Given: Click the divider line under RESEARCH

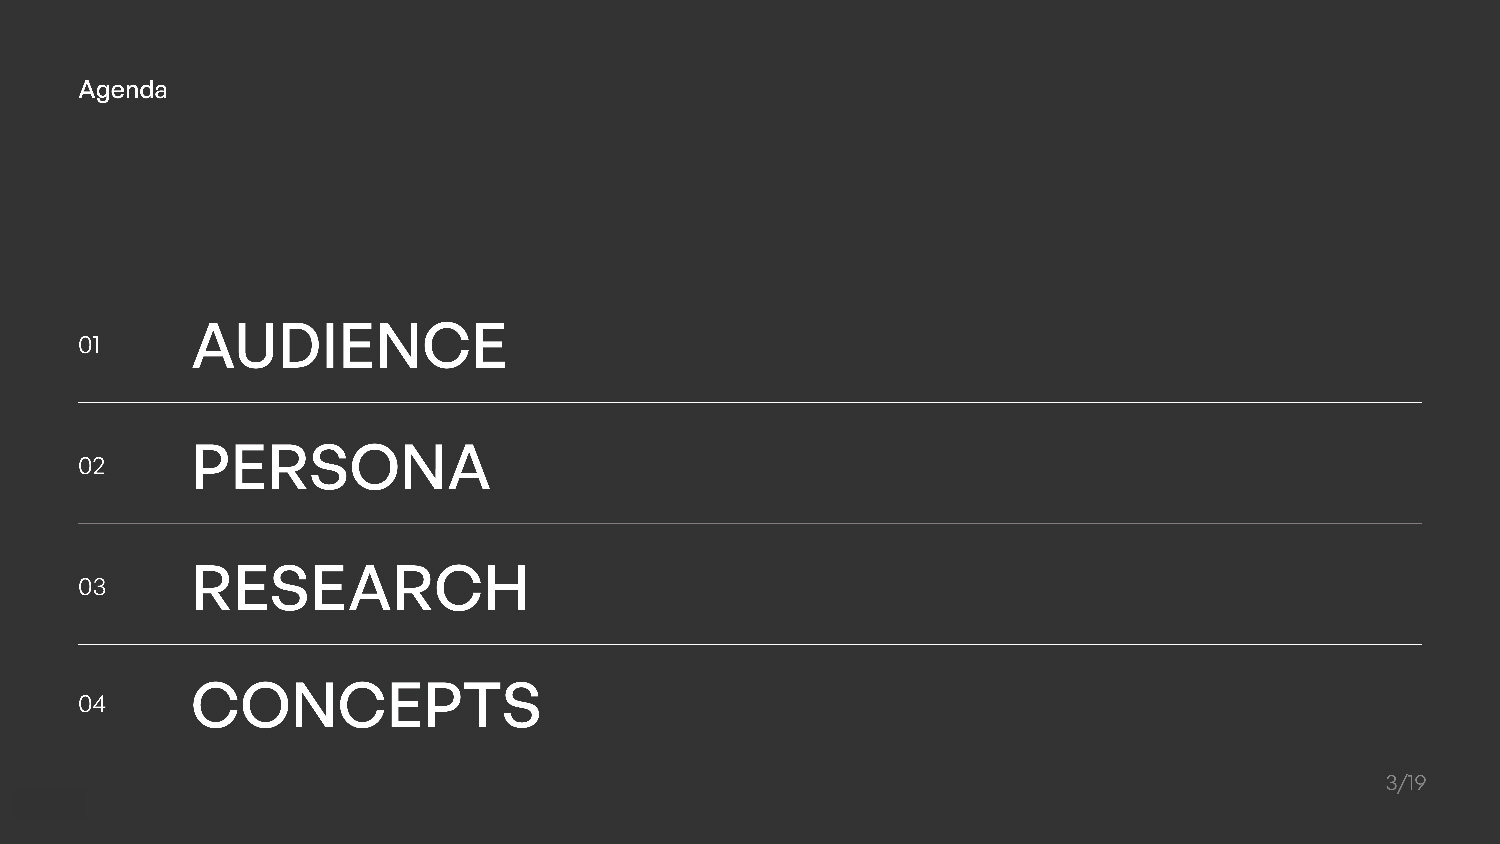Looking at the screenshot, I should pos(750,645).
